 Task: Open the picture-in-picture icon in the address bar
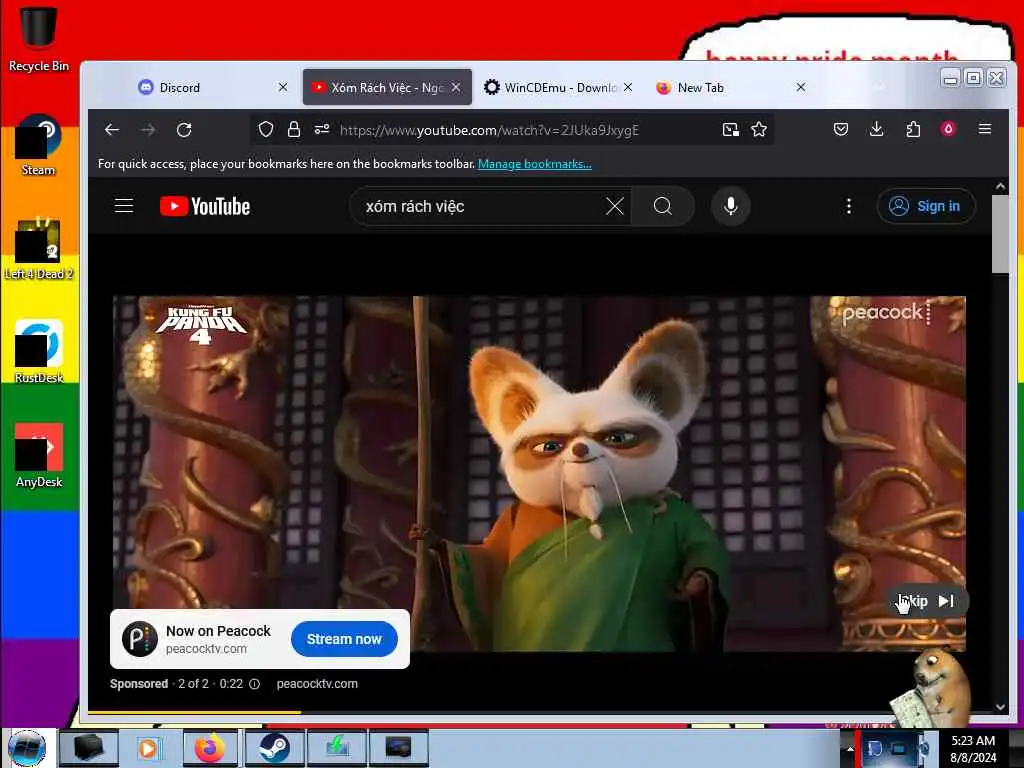[x=731, y=129]
